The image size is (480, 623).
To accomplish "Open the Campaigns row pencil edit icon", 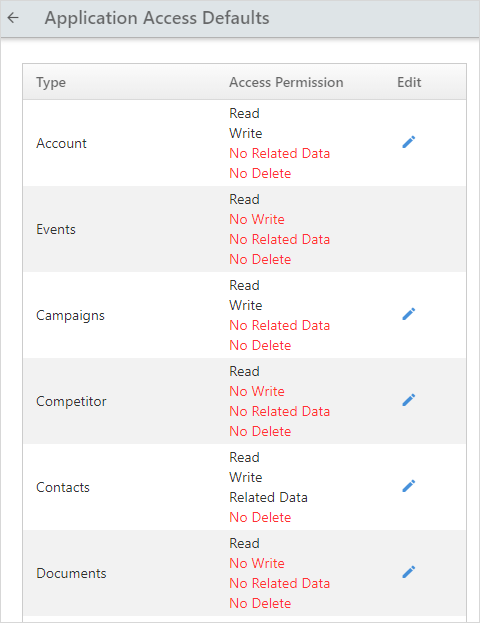I will click(x=408, y=314).
